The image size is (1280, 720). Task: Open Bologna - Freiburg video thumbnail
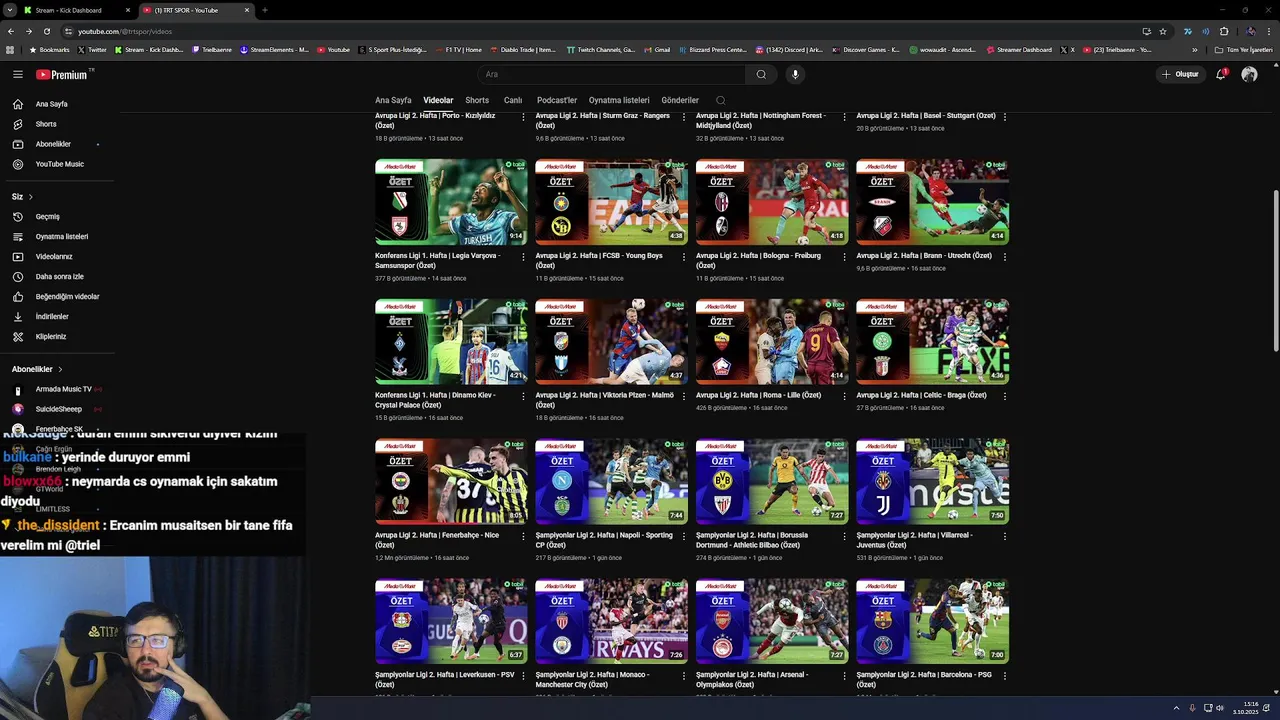pos(772,202)
